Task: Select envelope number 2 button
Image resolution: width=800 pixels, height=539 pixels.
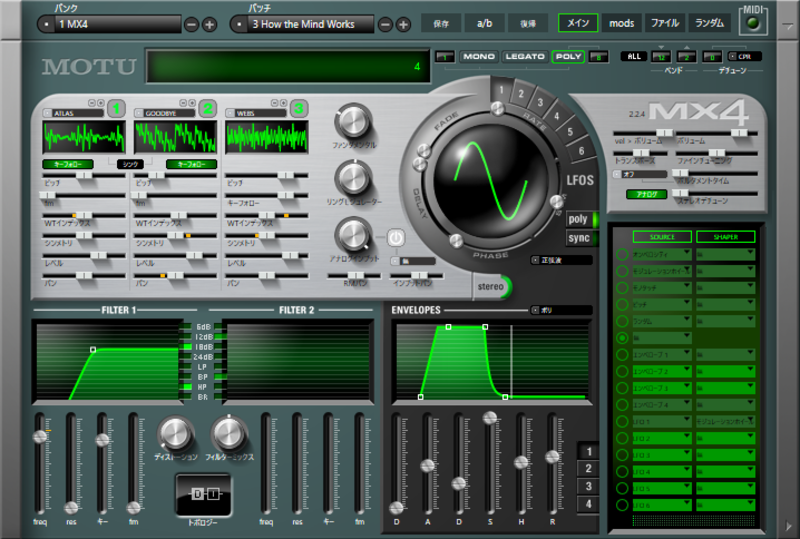Action: click(x=588, y=469)
